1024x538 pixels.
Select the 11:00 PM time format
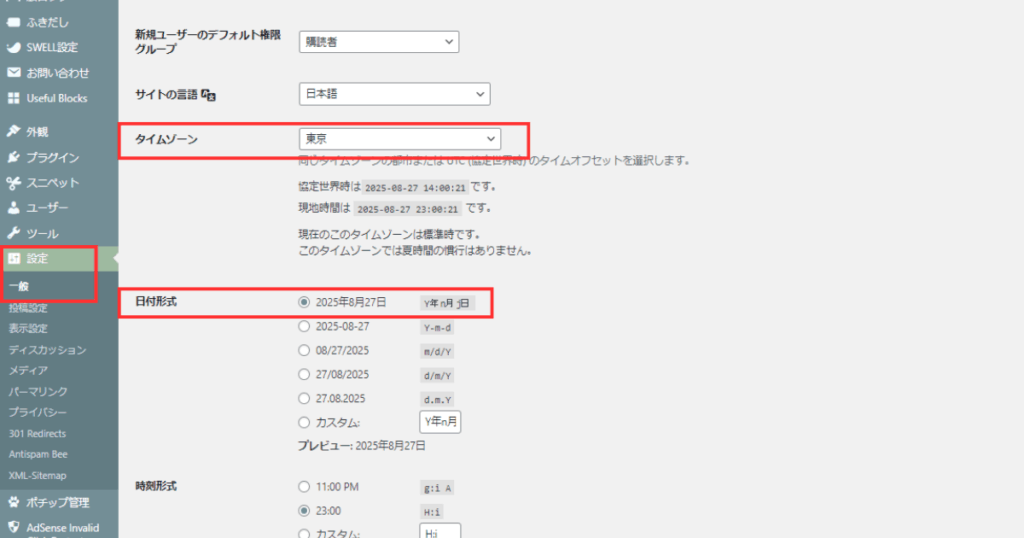coord(305,487)
